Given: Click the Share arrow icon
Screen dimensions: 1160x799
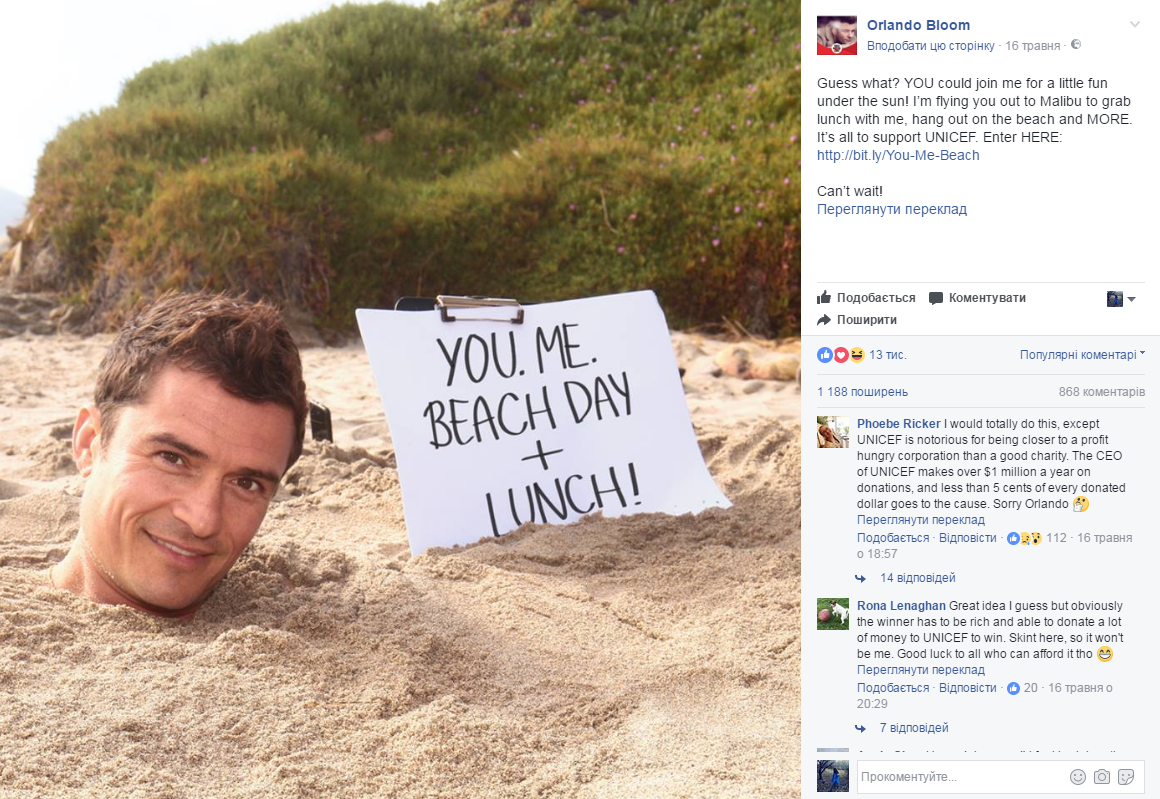Looking at the screenshot, I should [824, 320].
